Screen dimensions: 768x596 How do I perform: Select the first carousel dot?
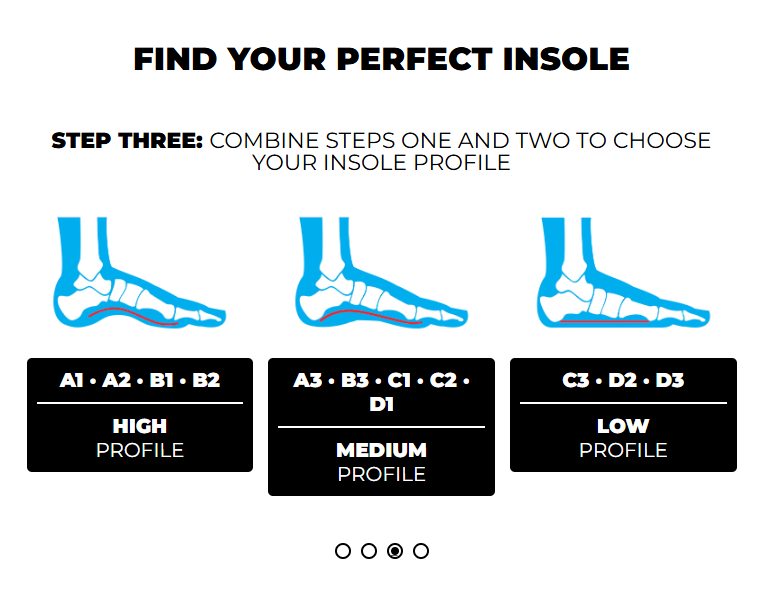point(343,551)
